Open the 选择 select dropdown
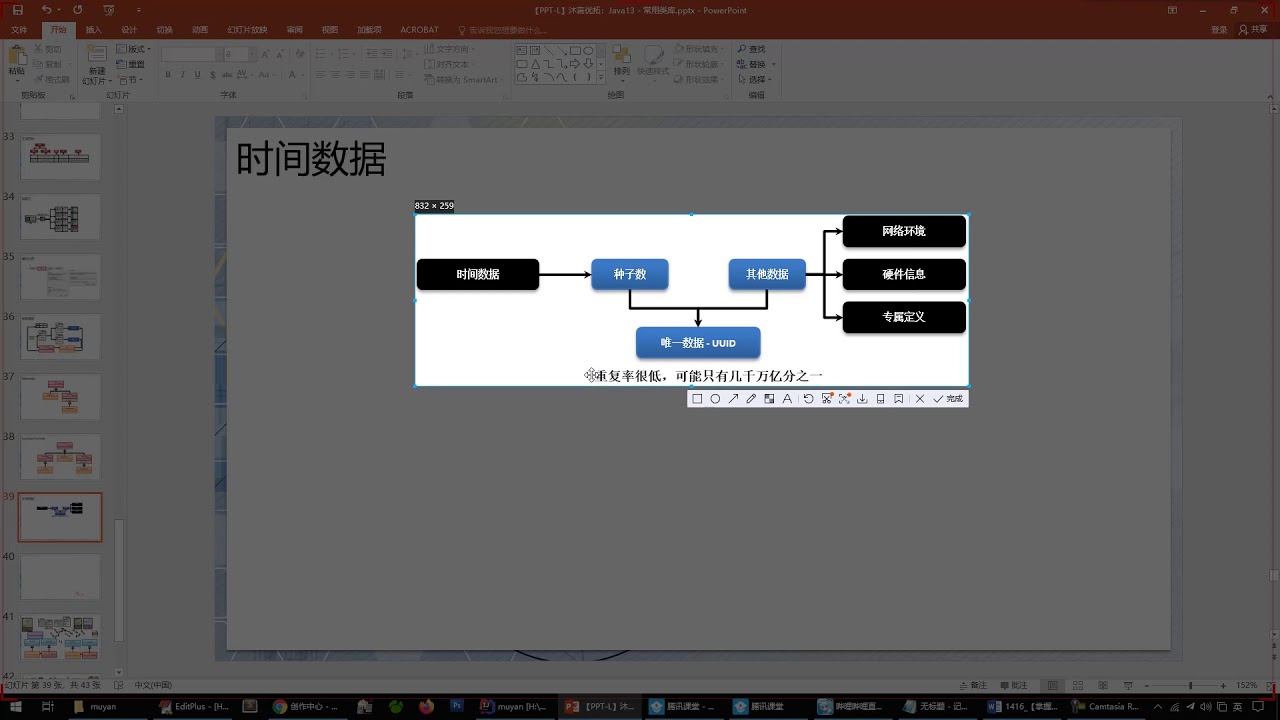 [756, 79]
